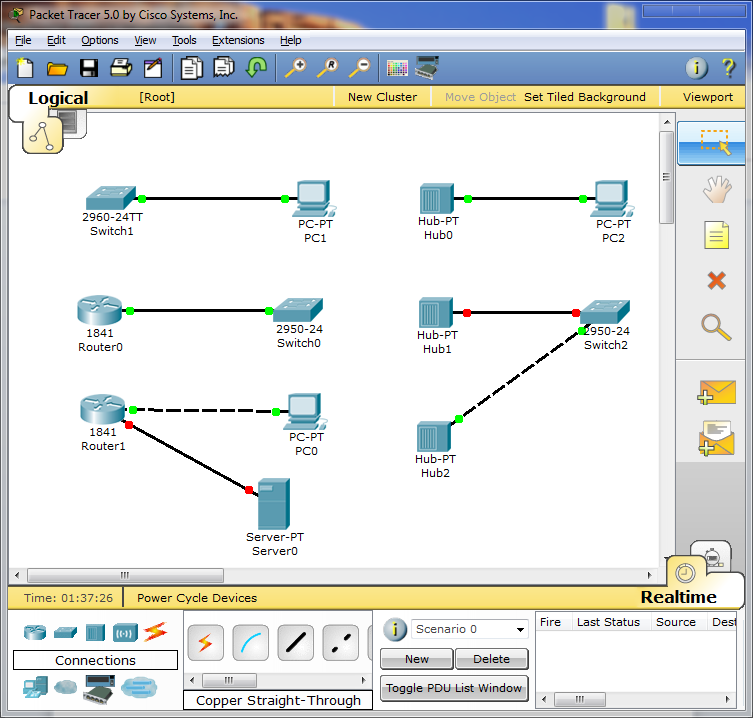Switch to the Physical workspace tab
This screenshot has height=718, width=753.
[x=73, y=123]
